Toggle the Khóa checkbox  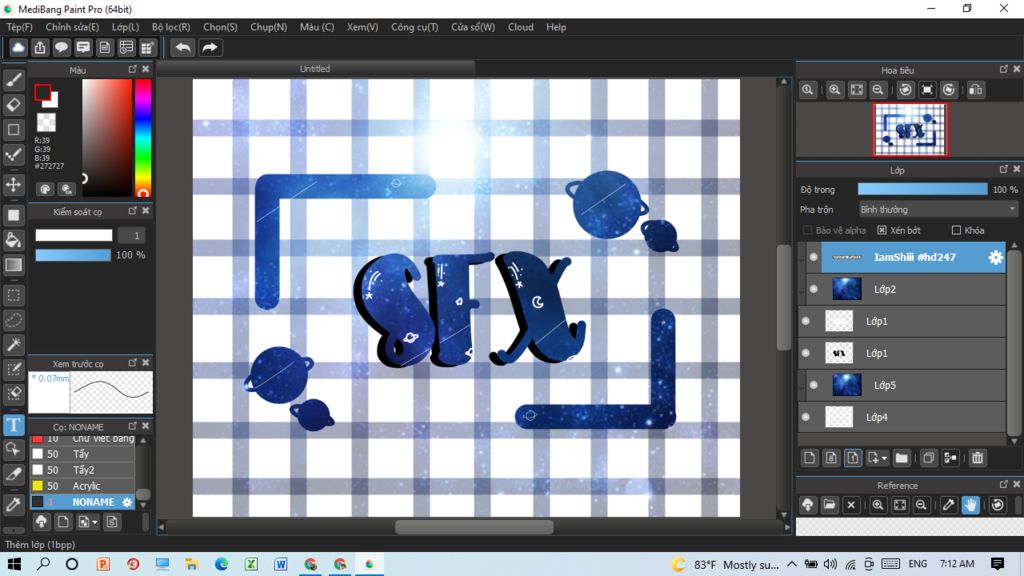coord(956,231)
